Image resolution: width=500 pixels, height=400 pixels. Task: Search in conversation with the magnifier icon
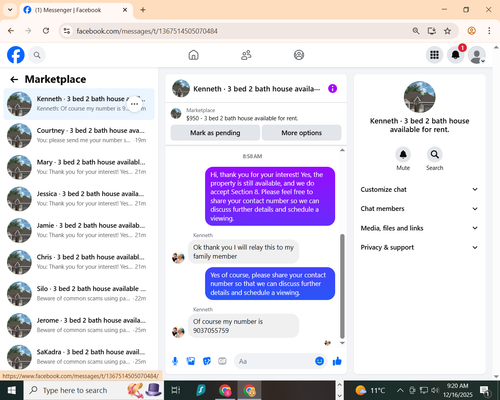pos(434,155)
